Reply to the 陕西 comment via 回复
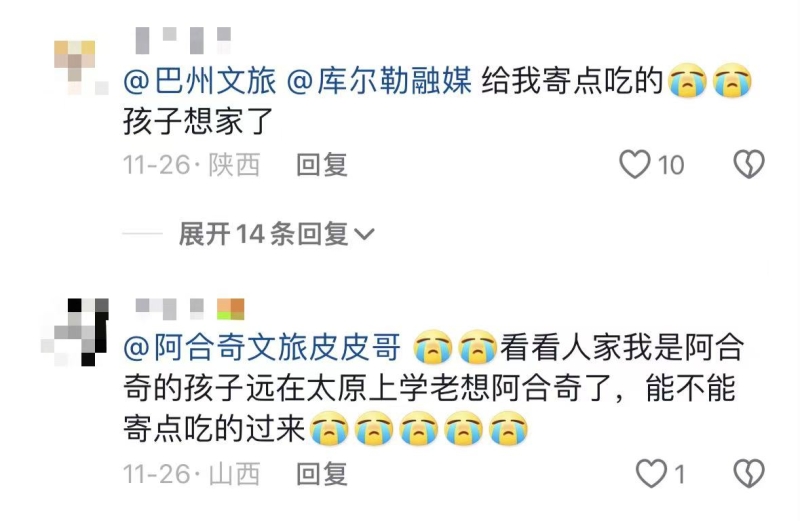This screenshot has height=521, width=800. 322,165
